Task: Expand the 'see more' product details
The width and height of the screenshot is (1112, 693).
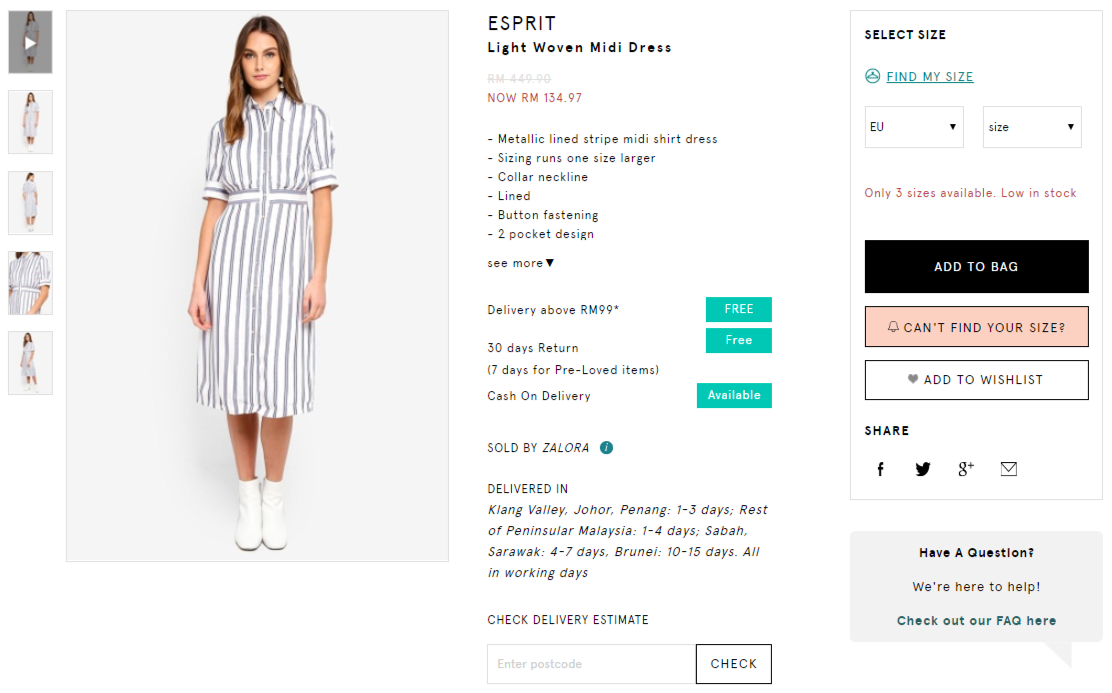Action: [x=520, y=263]
